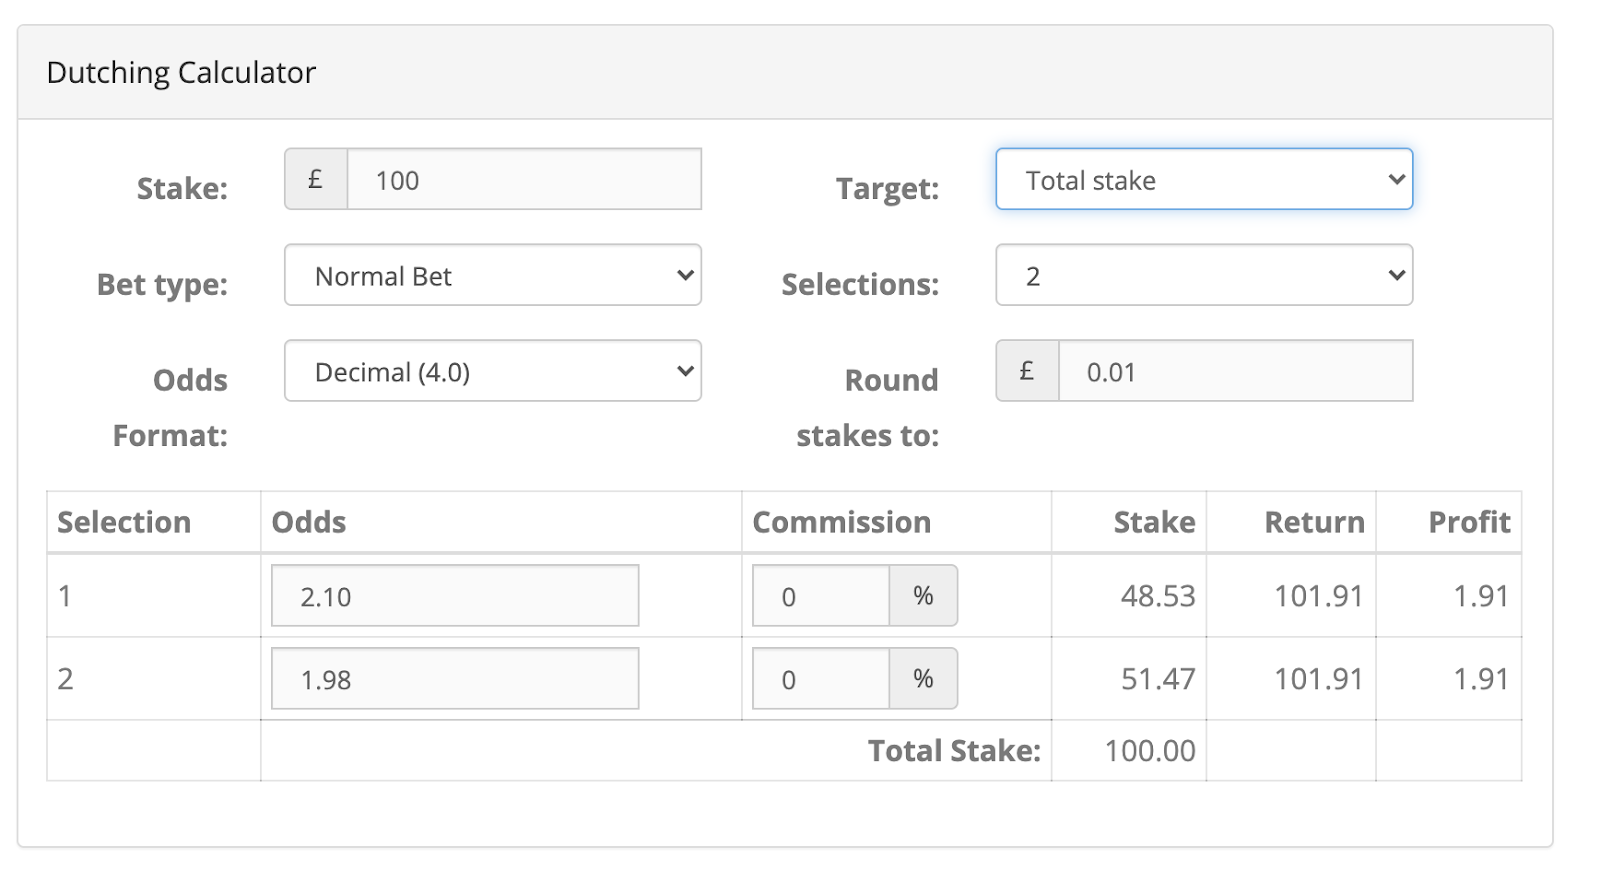Click percent symbol for selection 2 commission
This screenshot has height=894, width=1600.
923,679
